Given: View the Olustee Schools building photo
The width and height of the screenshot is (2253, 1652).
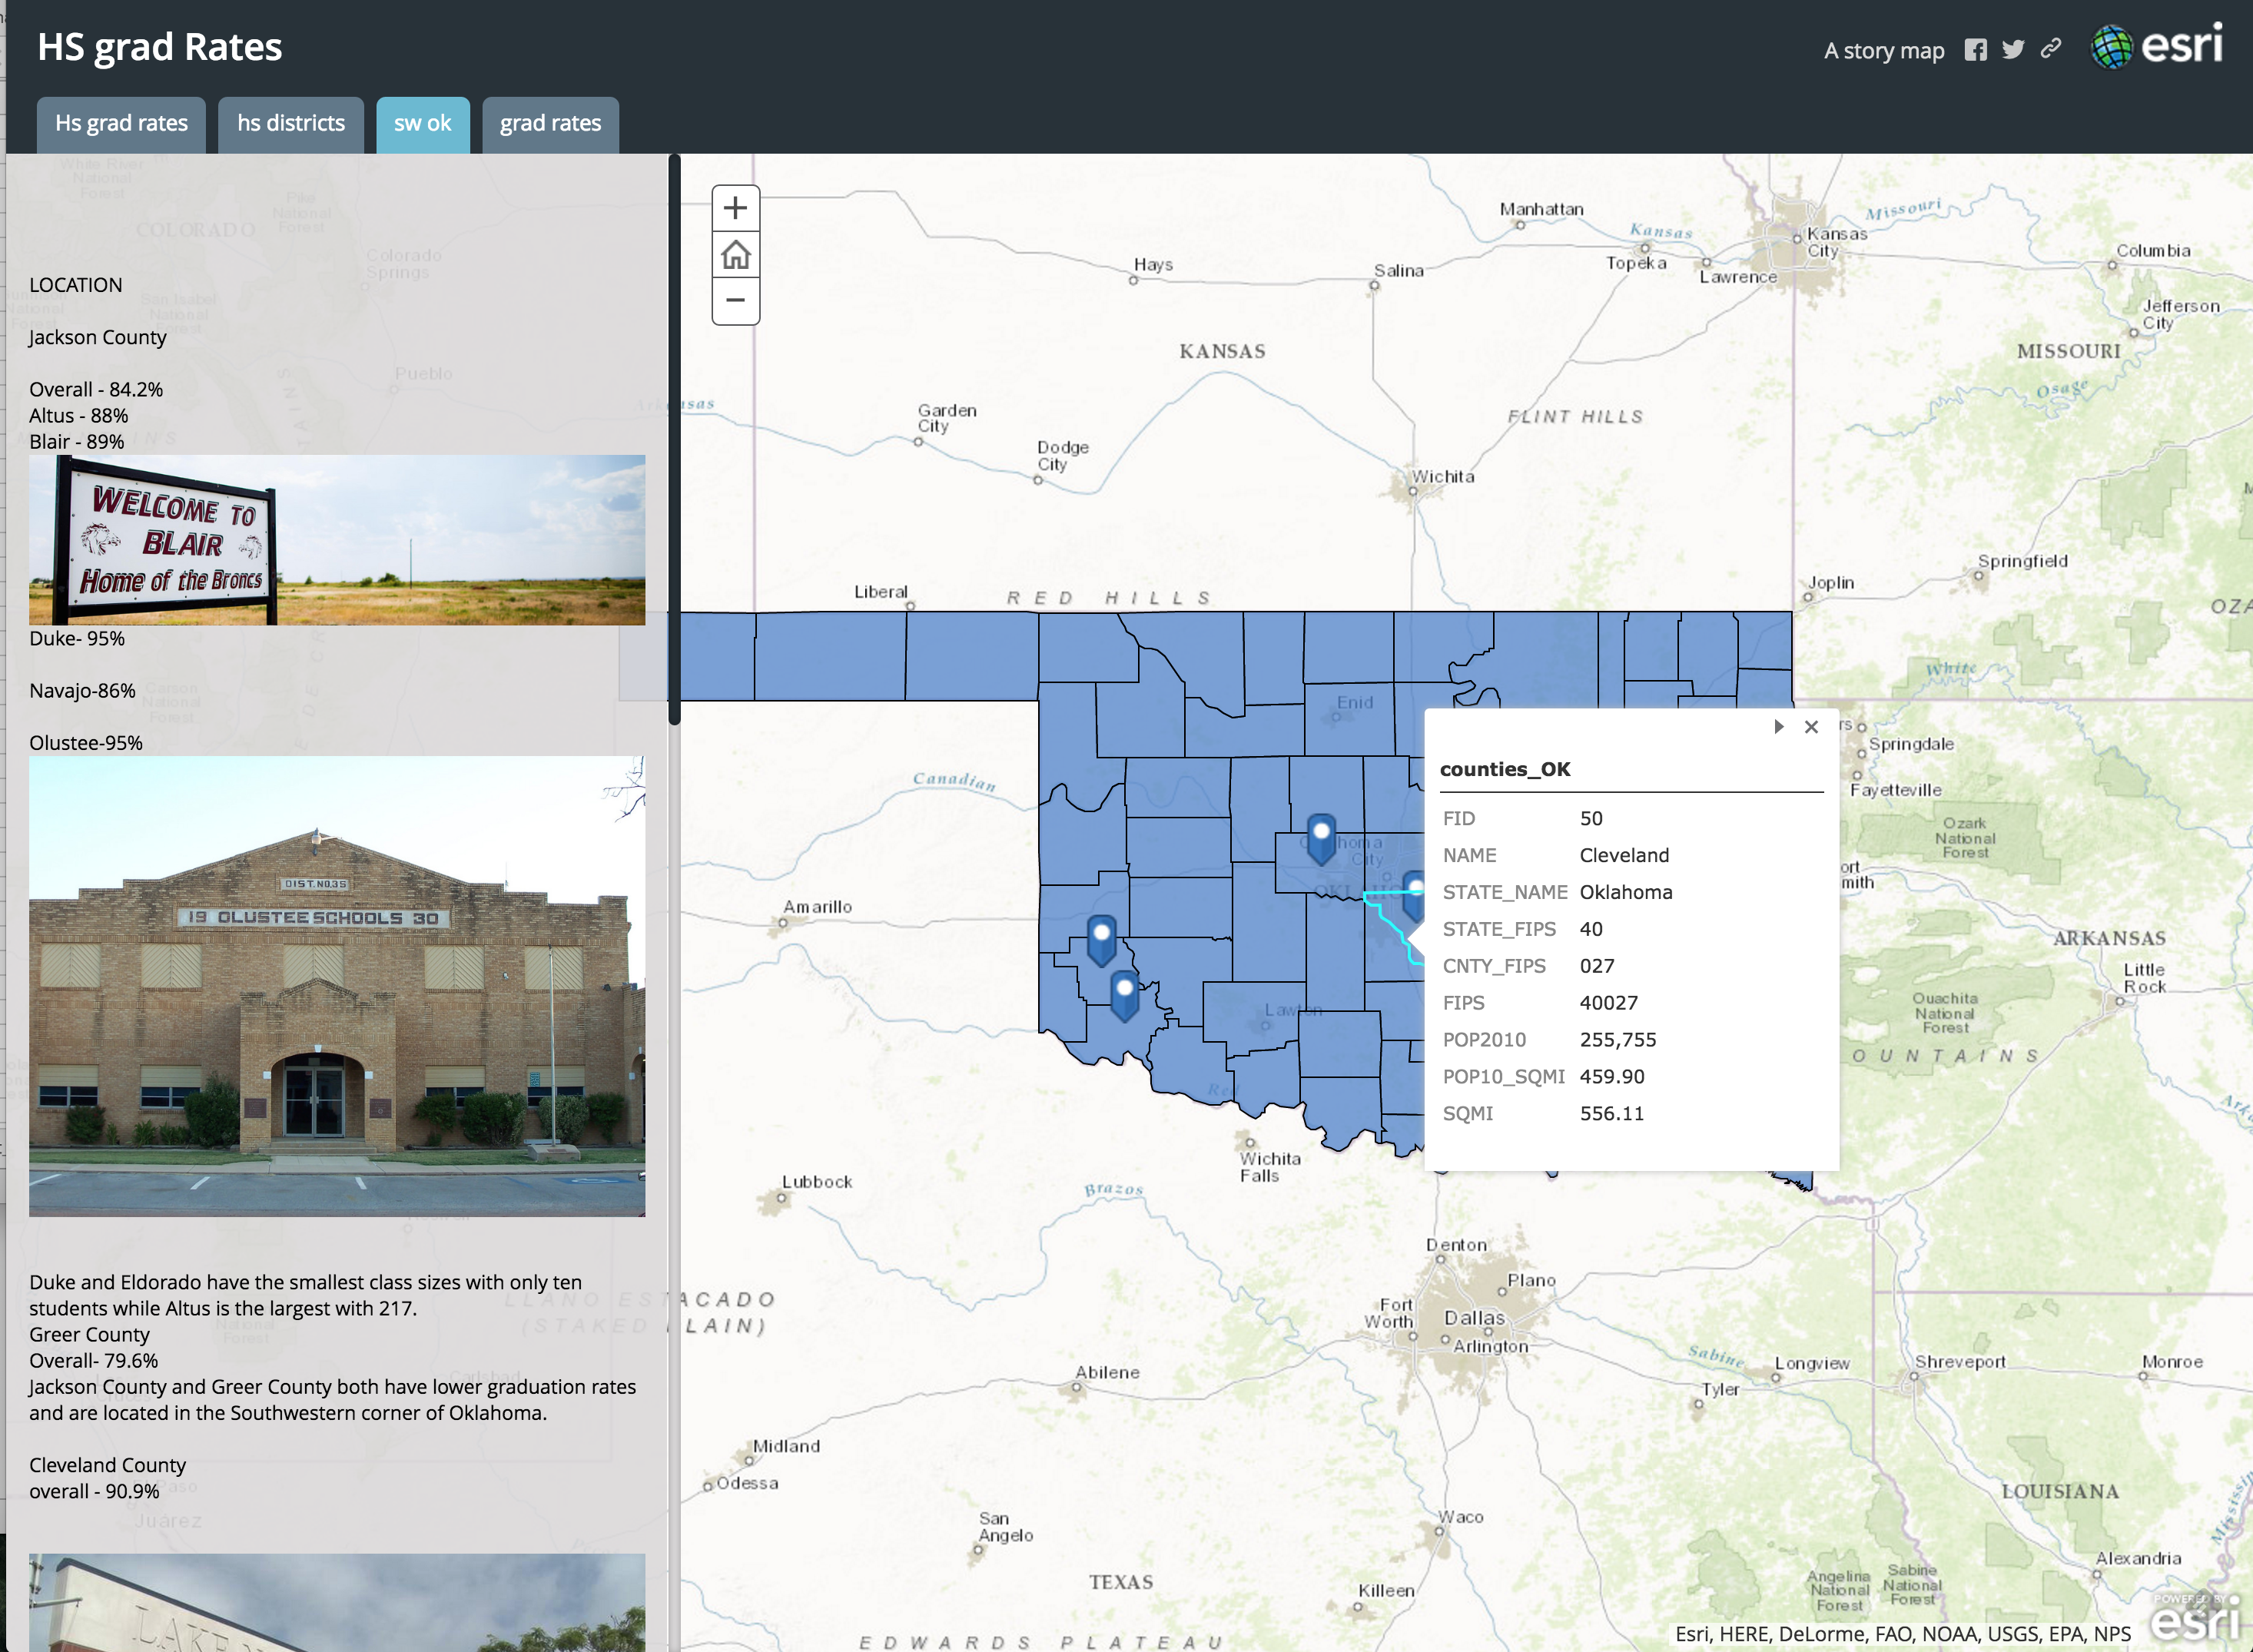Looking at the screenshot, I should pos(337,986).
